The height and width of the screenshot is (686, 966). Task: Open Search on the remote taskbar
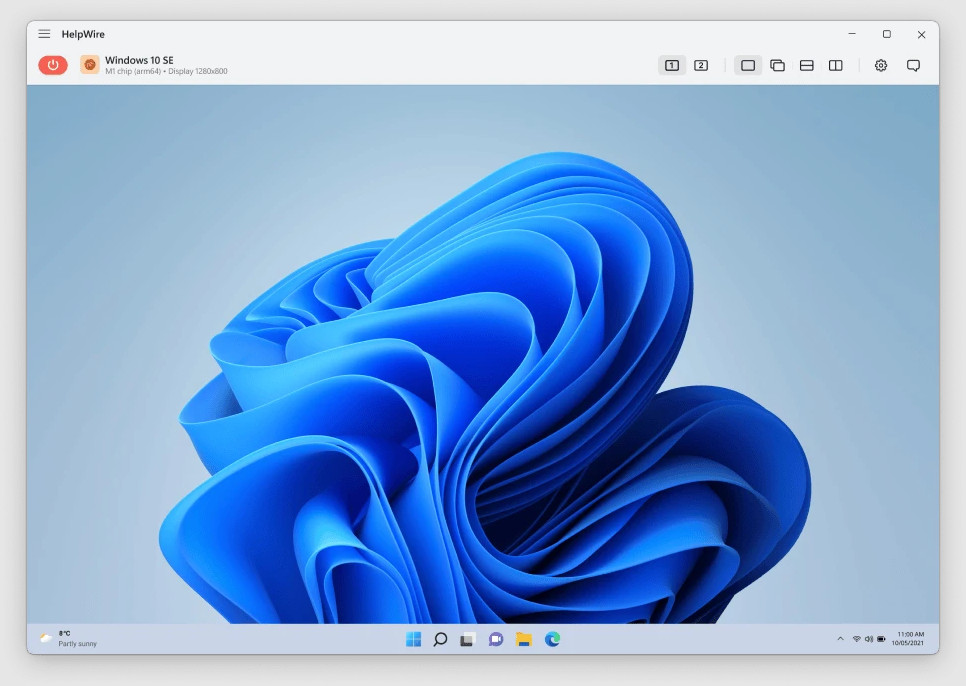pyautogui.click(x=440, y=639)
